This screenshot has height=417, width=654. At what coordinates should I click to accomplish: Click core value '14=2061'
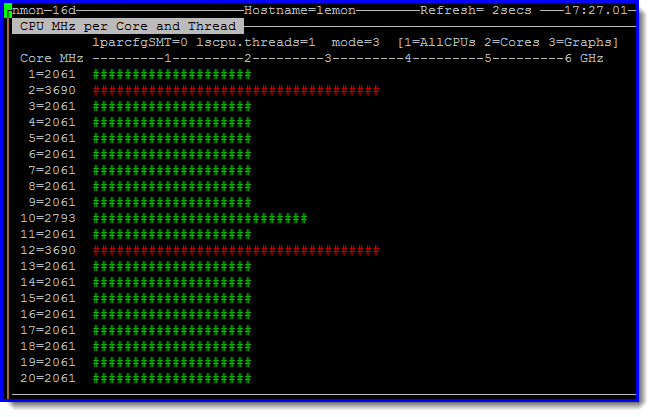coord(48,282)
